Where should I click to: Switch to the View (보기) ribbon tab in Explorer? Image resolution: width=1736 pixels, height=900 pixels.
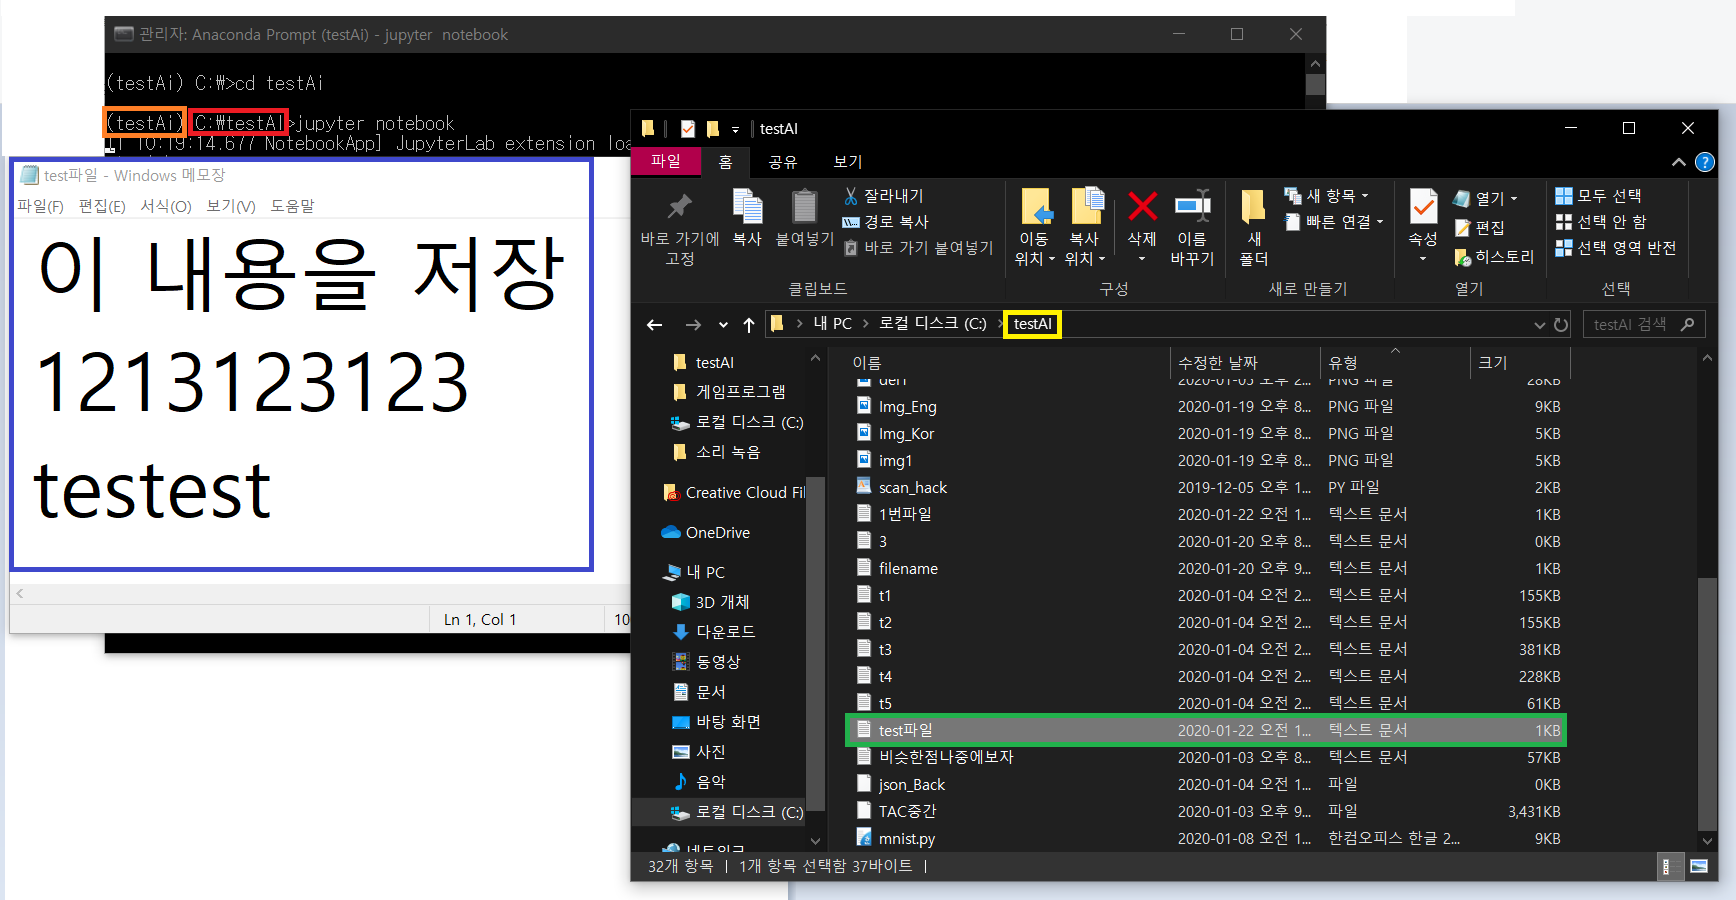(x=848, y=162)
